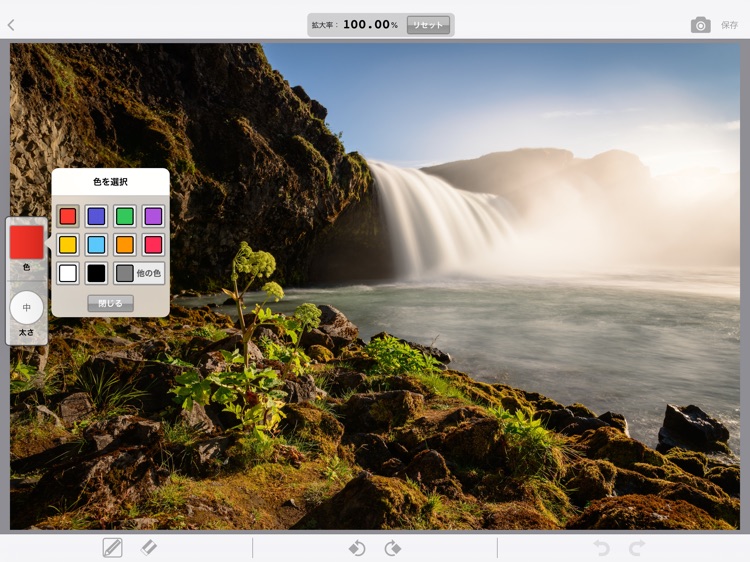The height and width of the screenshot is (562, 750).
Task: Pick the white color swatch
Action: (x=68, y=273)
